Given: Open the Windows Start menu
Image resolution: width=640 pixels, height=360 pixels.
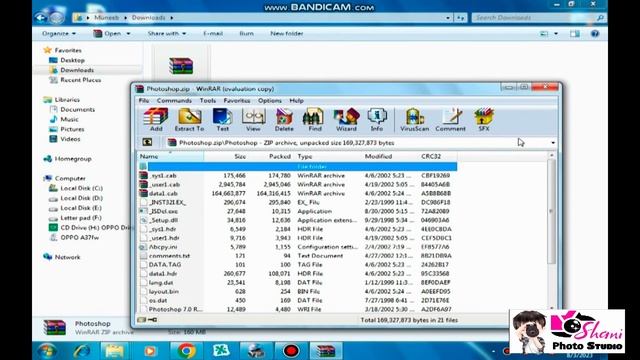Looking at the screenshot, I should click(x=47, y=351).
